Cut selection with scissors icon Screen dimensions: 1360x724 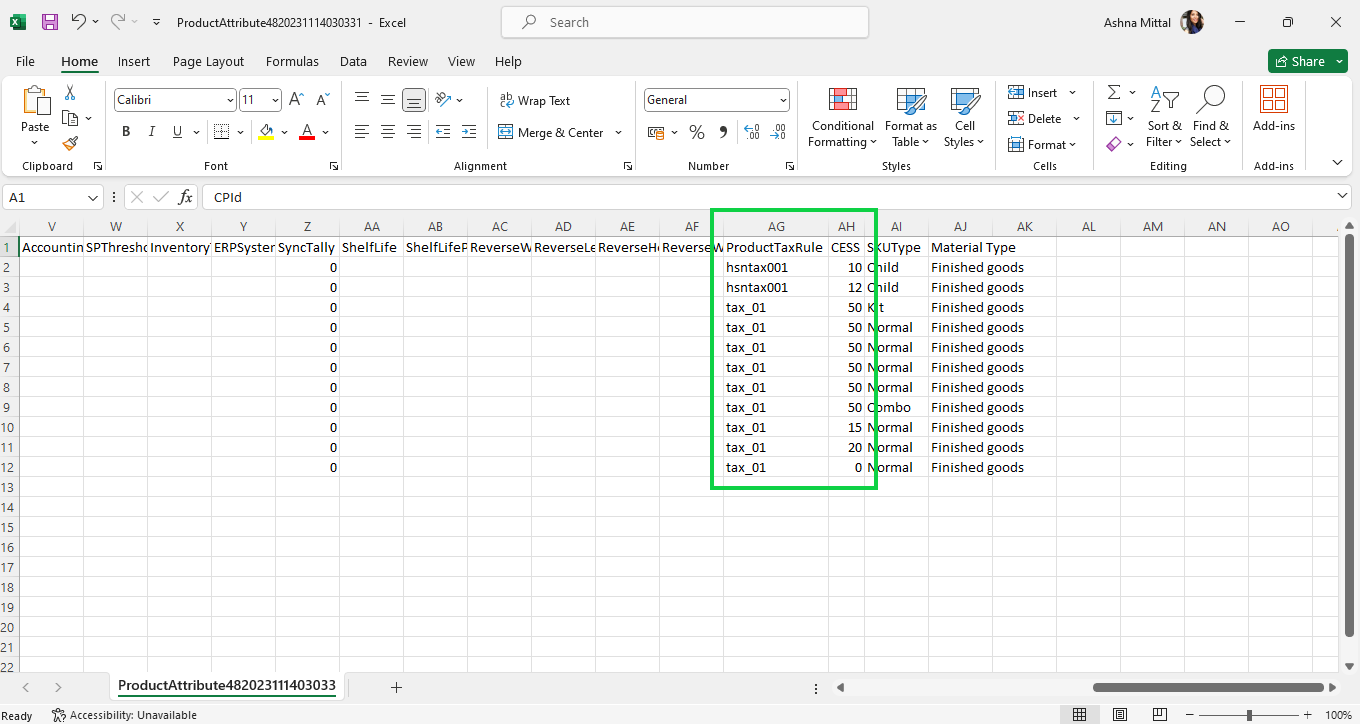(70, 93)
